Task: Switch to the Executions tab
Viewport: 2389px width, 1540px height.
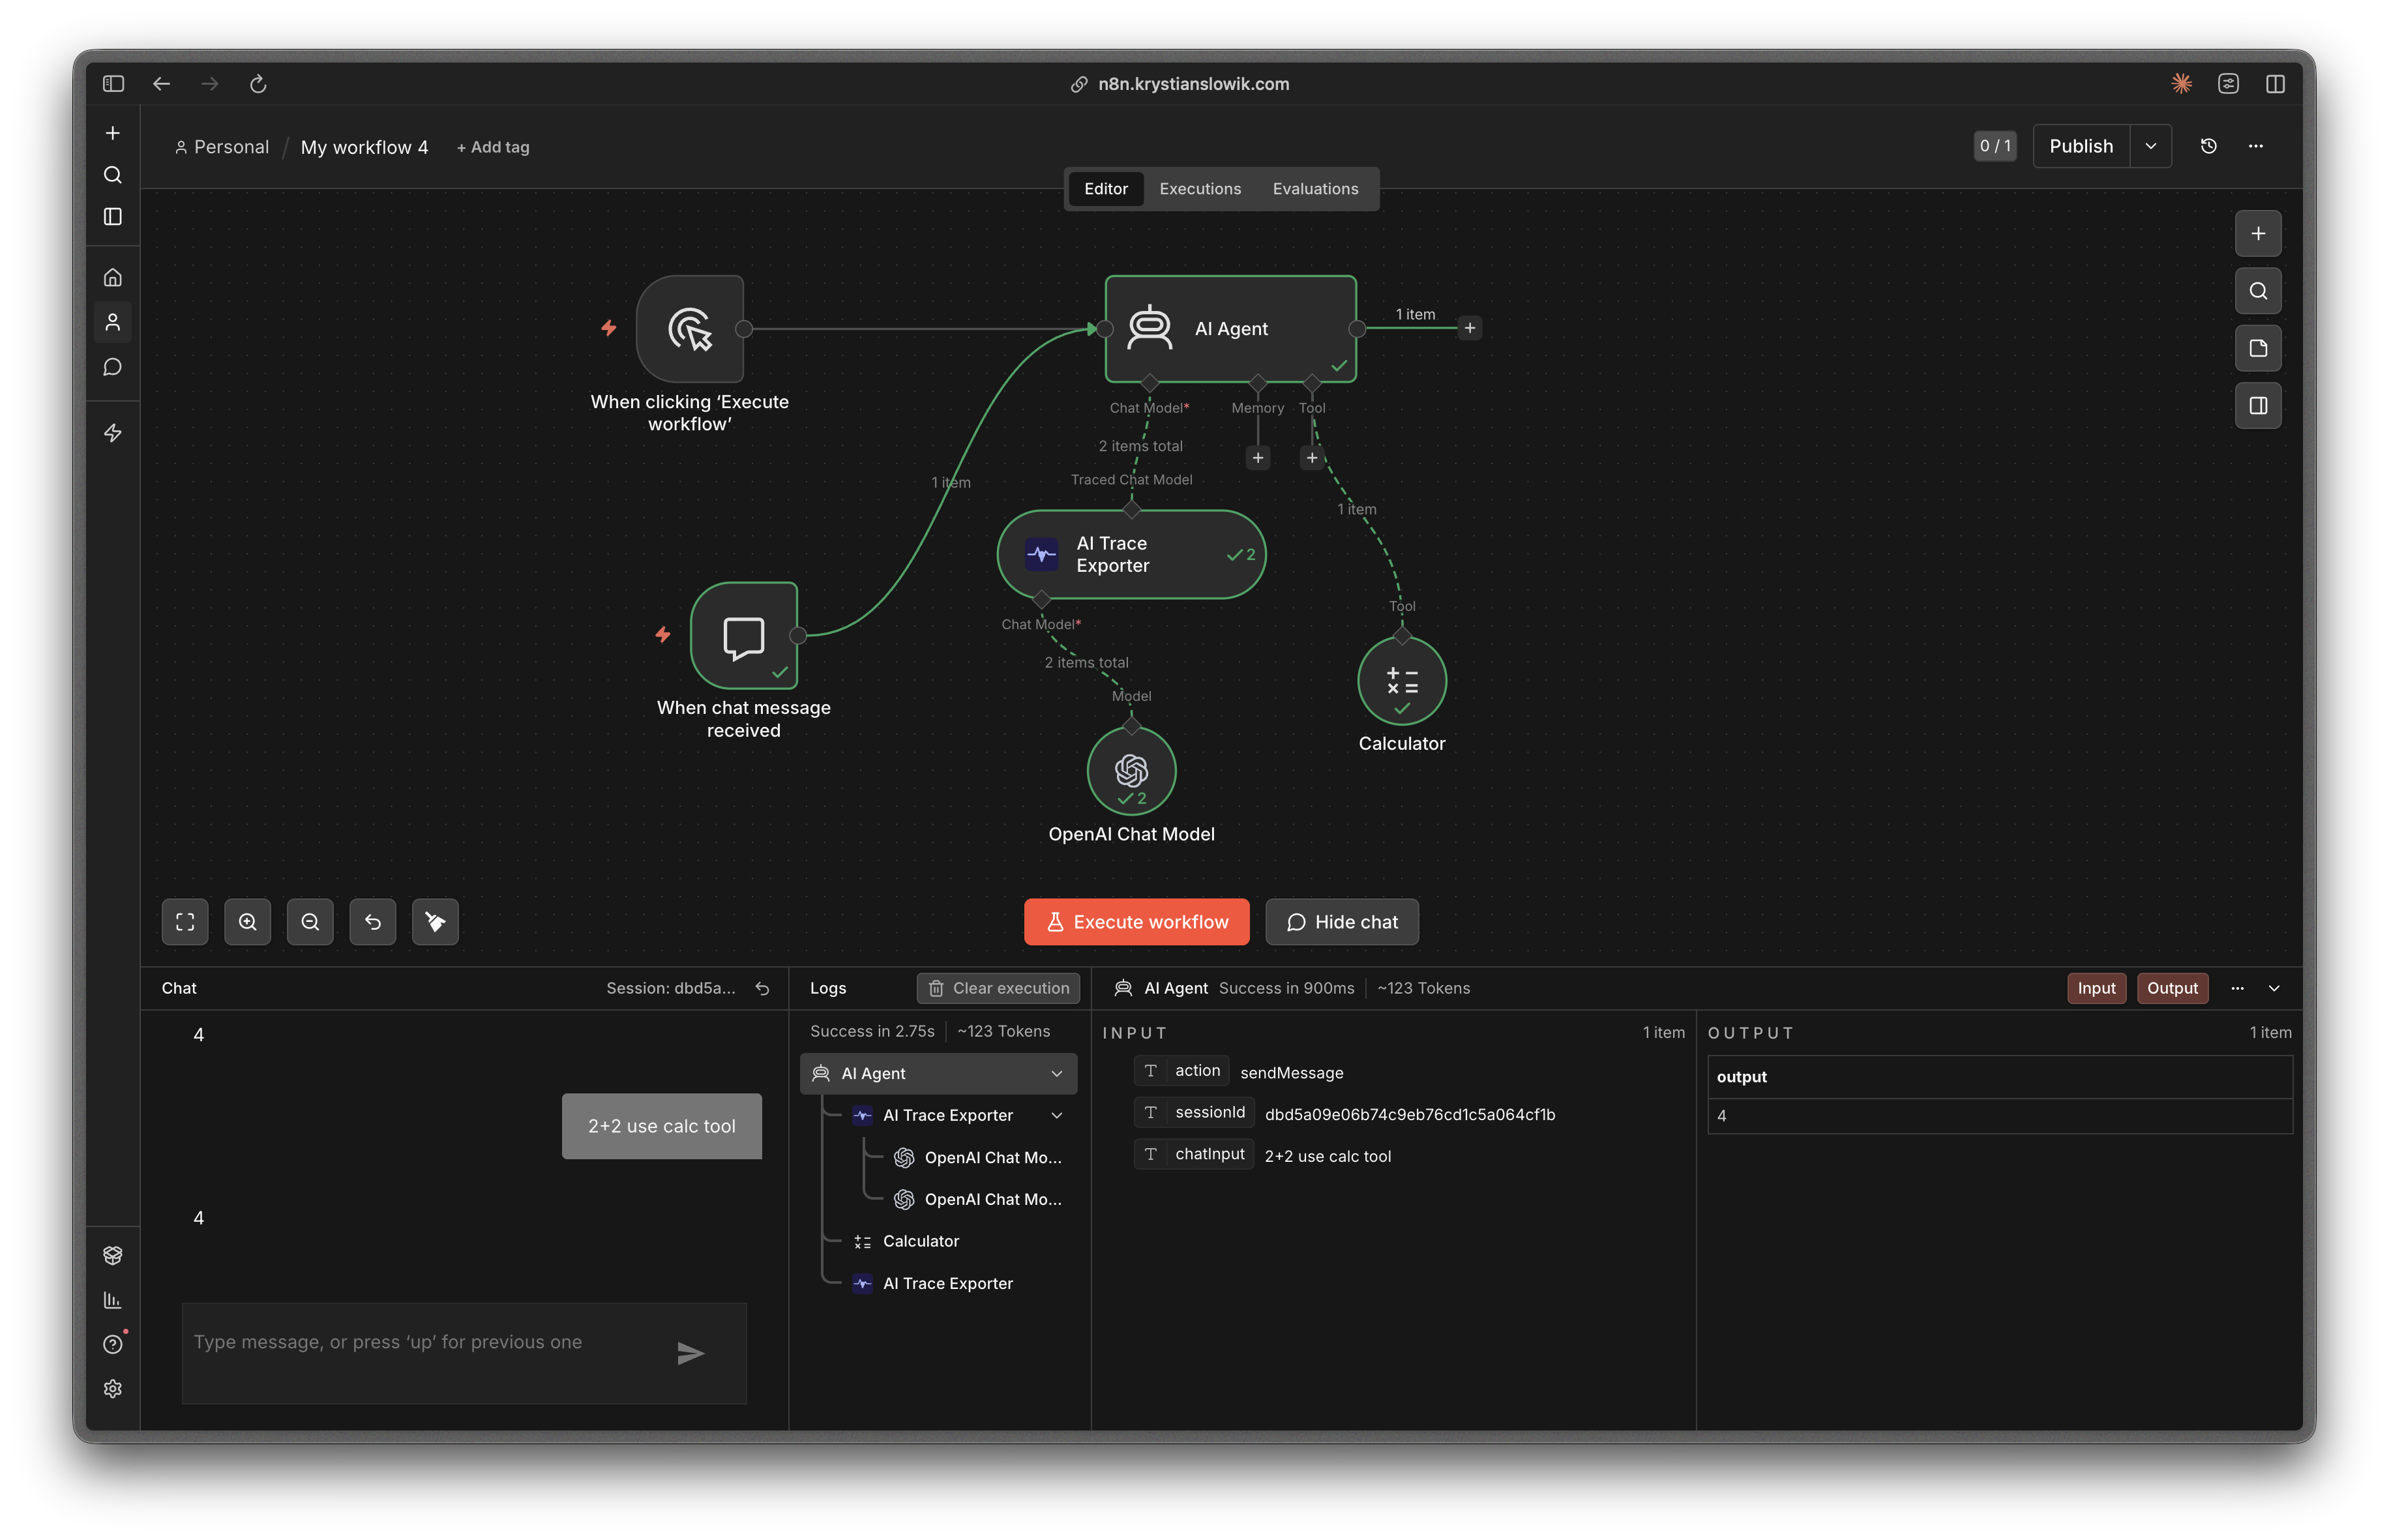Action: [x=1200, y=189]
